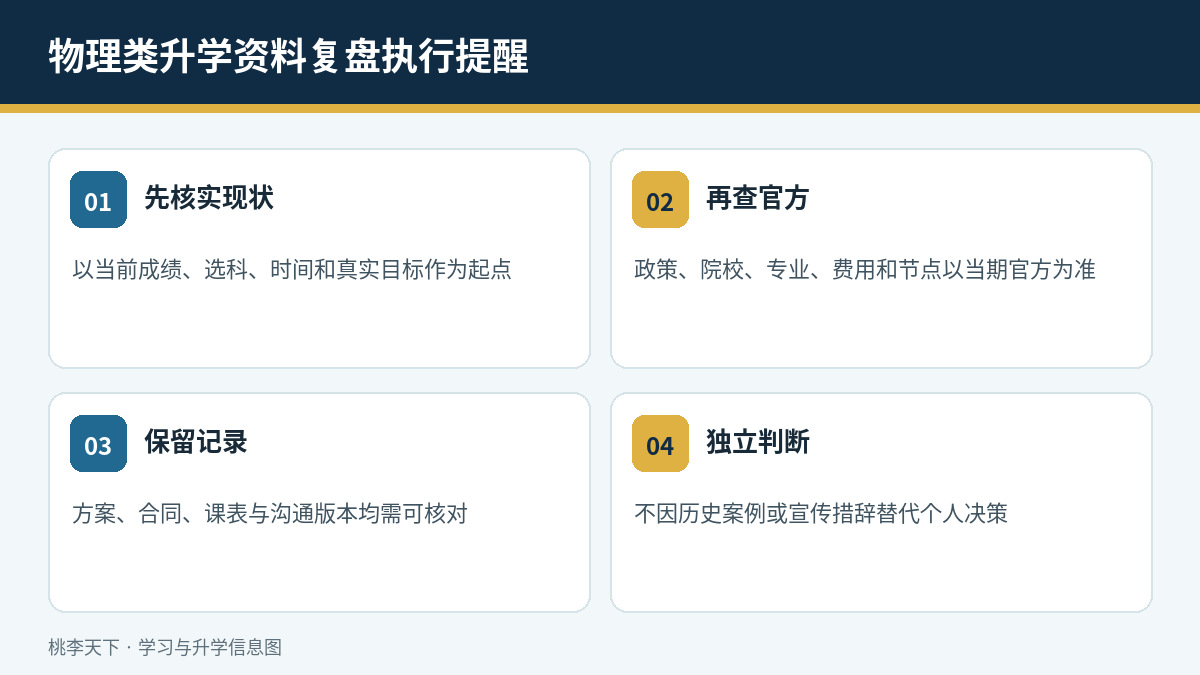The height and width of the screenshot is (675, 1200).
Task: Click the heading 独立判断
Action: 758,442
